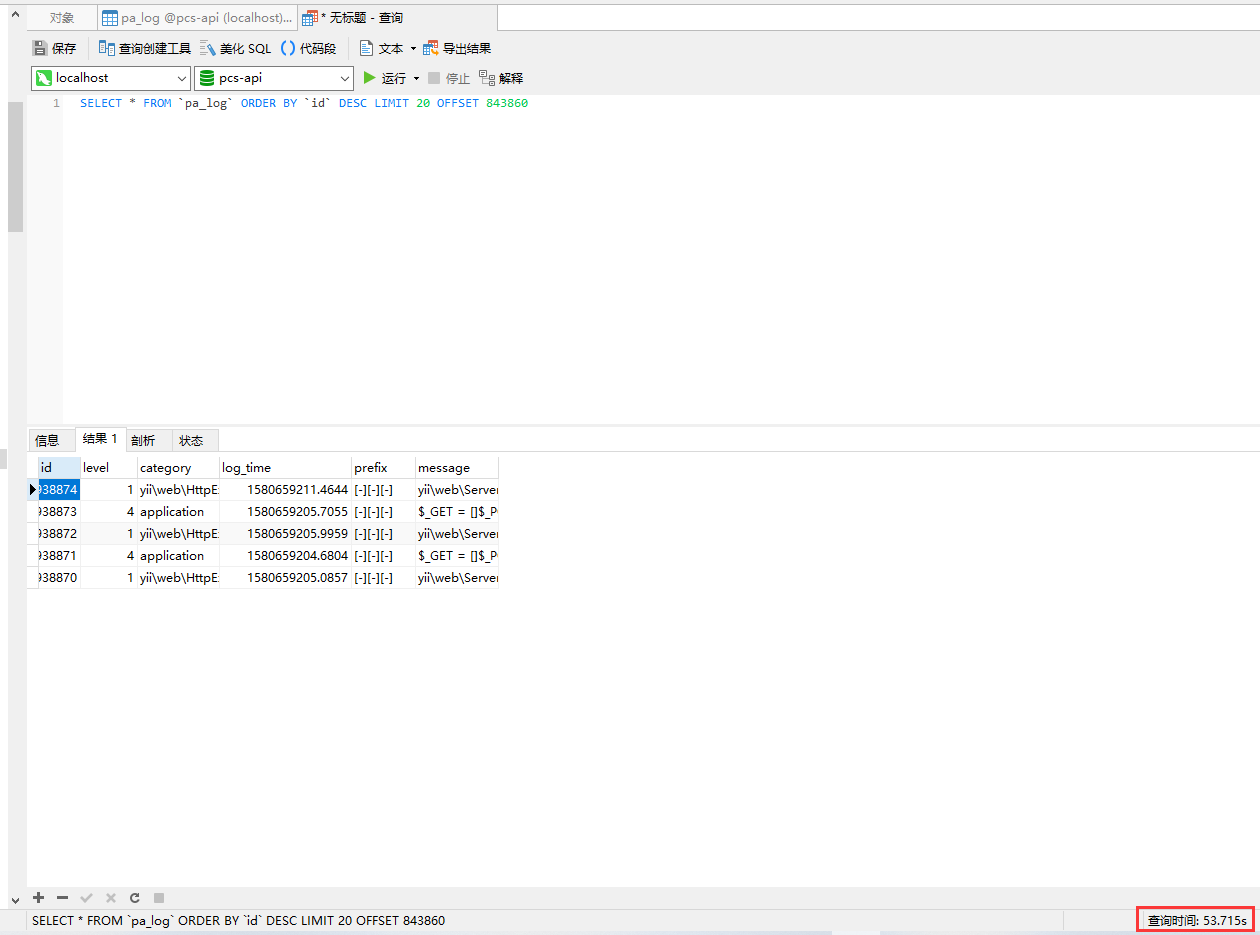Click the current row indicator arrow

[32, 490]
